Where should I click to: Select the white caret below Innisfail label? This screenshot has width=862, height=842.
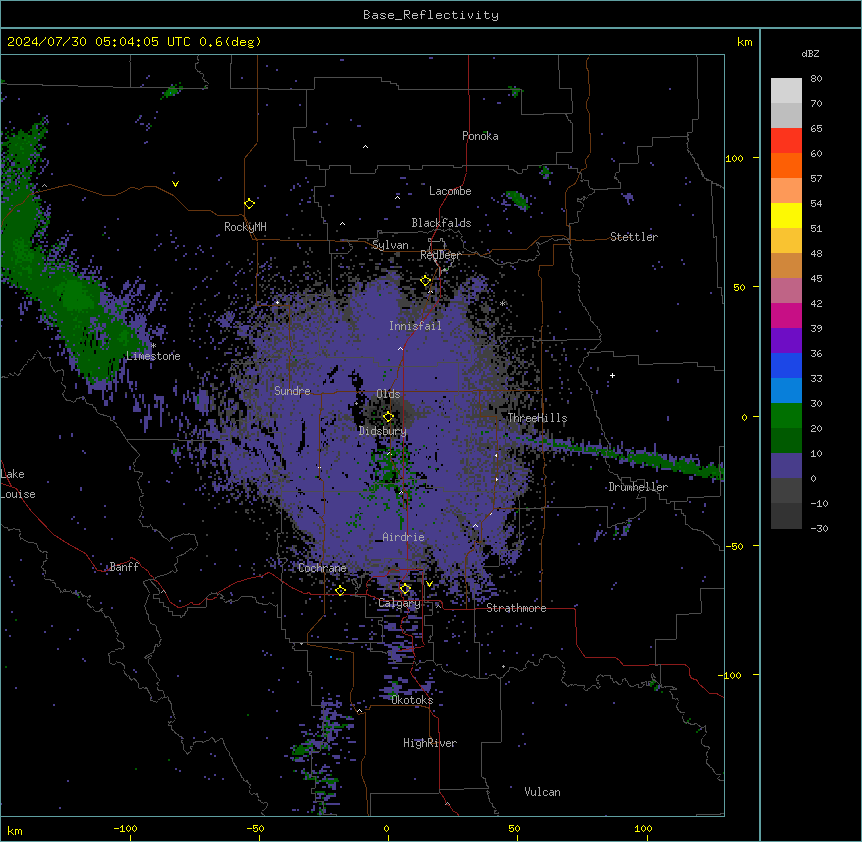[400, 348]
